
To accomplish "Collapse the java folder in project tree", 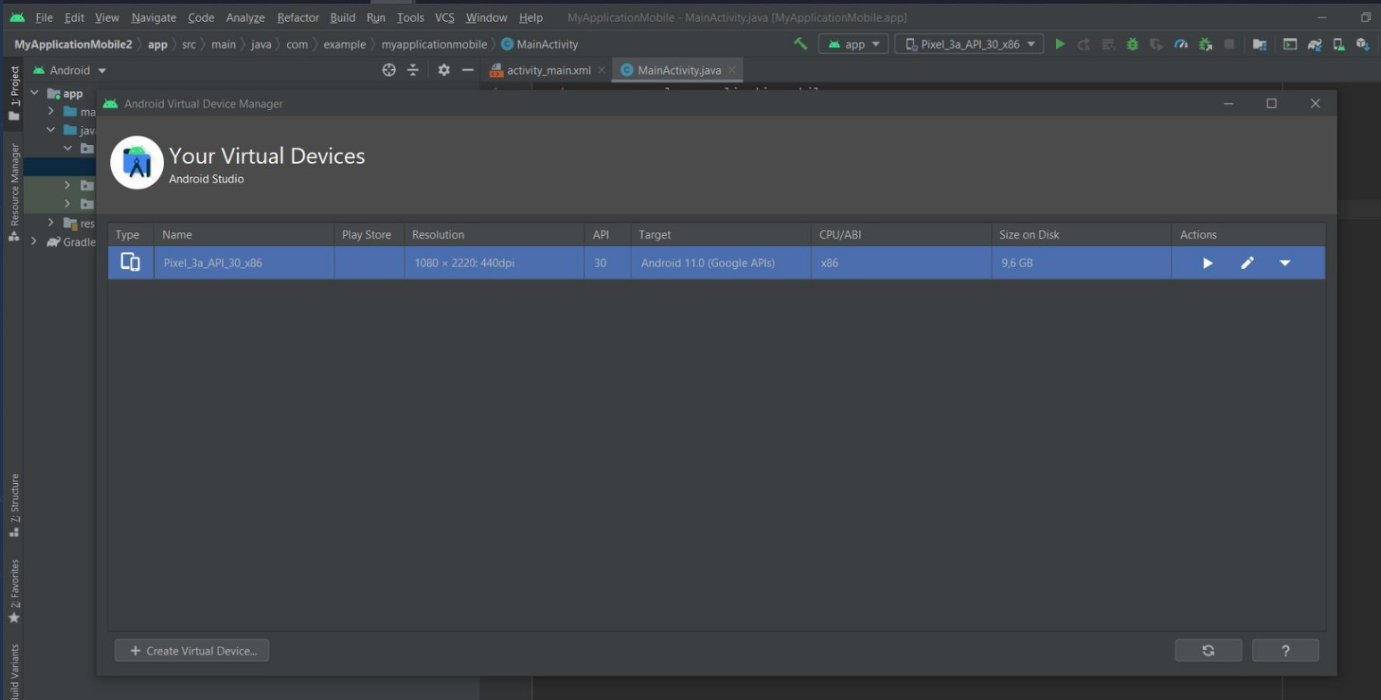I will click(x=51, y=130).
